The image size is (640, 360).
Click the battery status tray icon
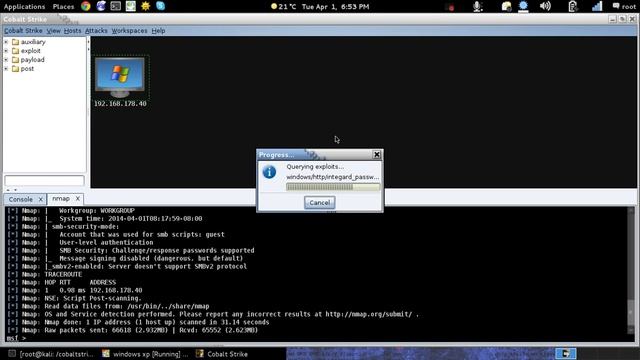click(x=573, y=6)
